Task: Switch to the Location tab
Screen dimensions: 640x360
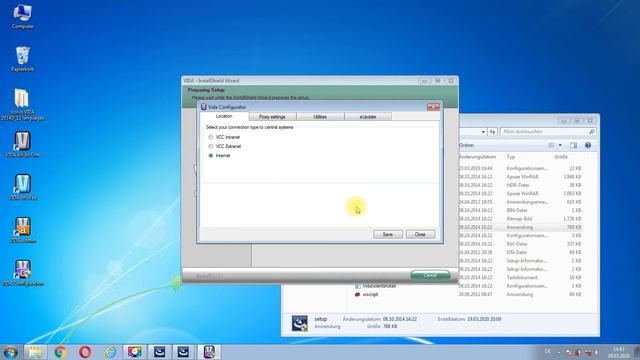Action: point(224,116)
